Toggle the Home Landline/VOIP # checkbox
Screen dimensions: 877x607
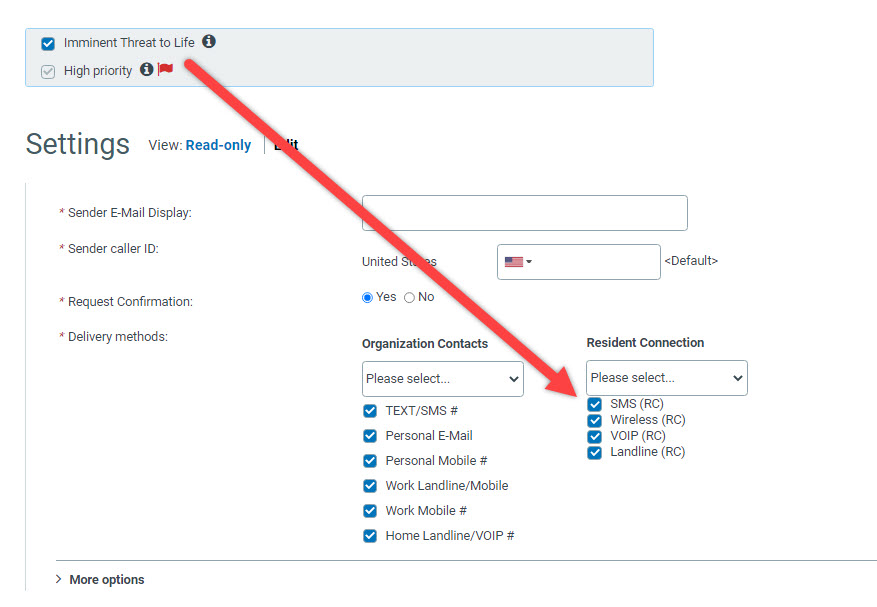pyautogui.click(x=370, y=535)
